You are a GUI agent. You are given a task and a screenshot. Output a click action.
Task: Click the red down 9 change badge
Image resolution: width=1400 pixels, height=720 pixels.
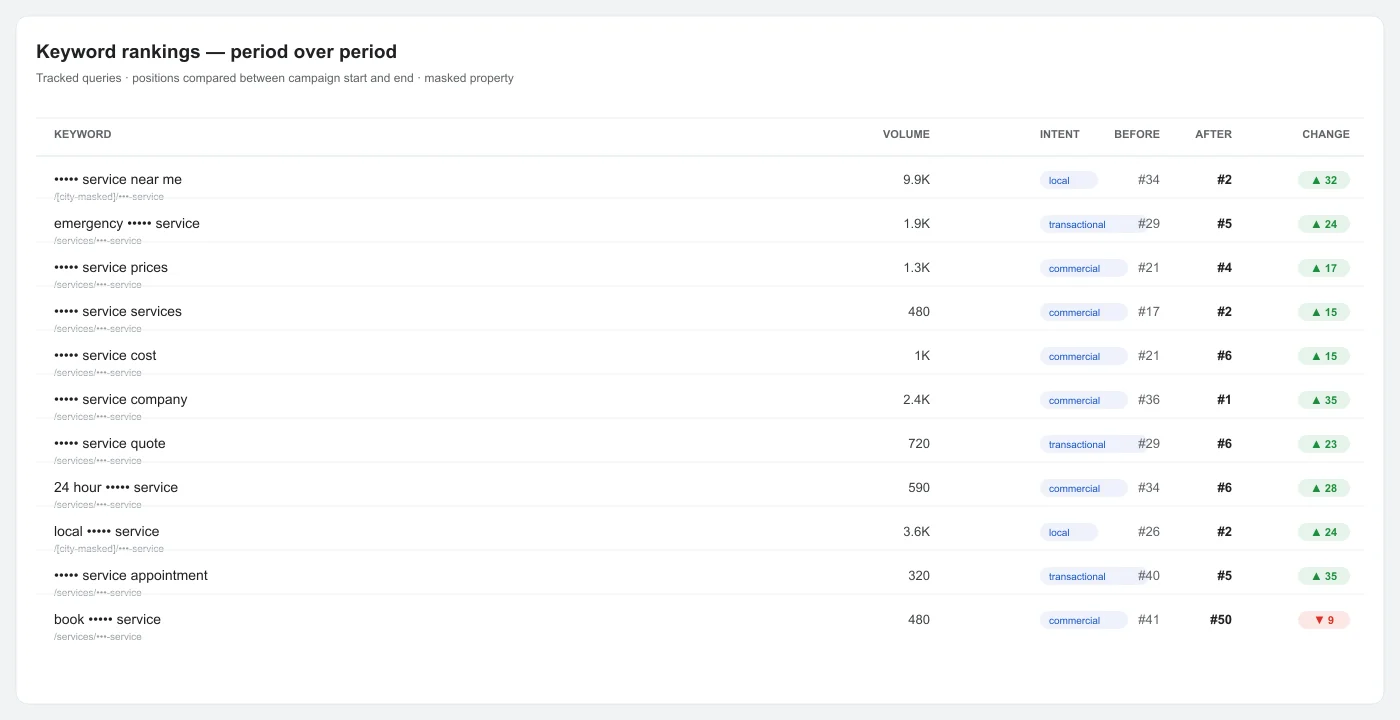coord(1324,620)
